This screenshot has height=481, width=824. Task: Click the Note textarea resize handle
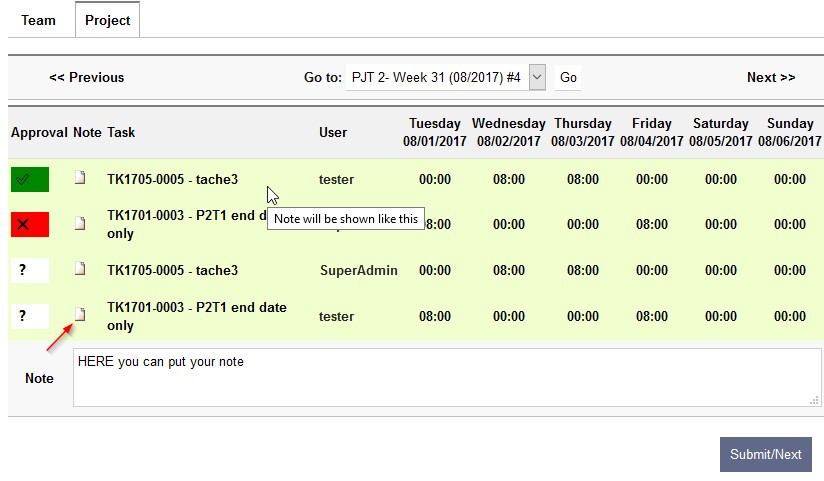(x=814, y=400)
